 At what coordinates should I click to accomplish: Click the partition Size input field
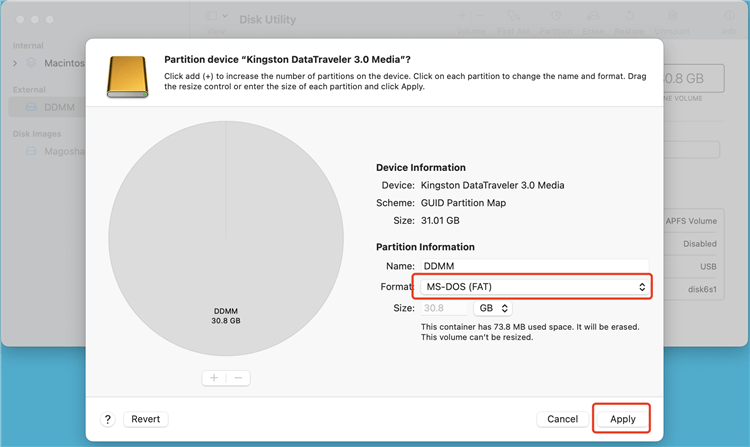pyautogui.click(x=442, y=309)
